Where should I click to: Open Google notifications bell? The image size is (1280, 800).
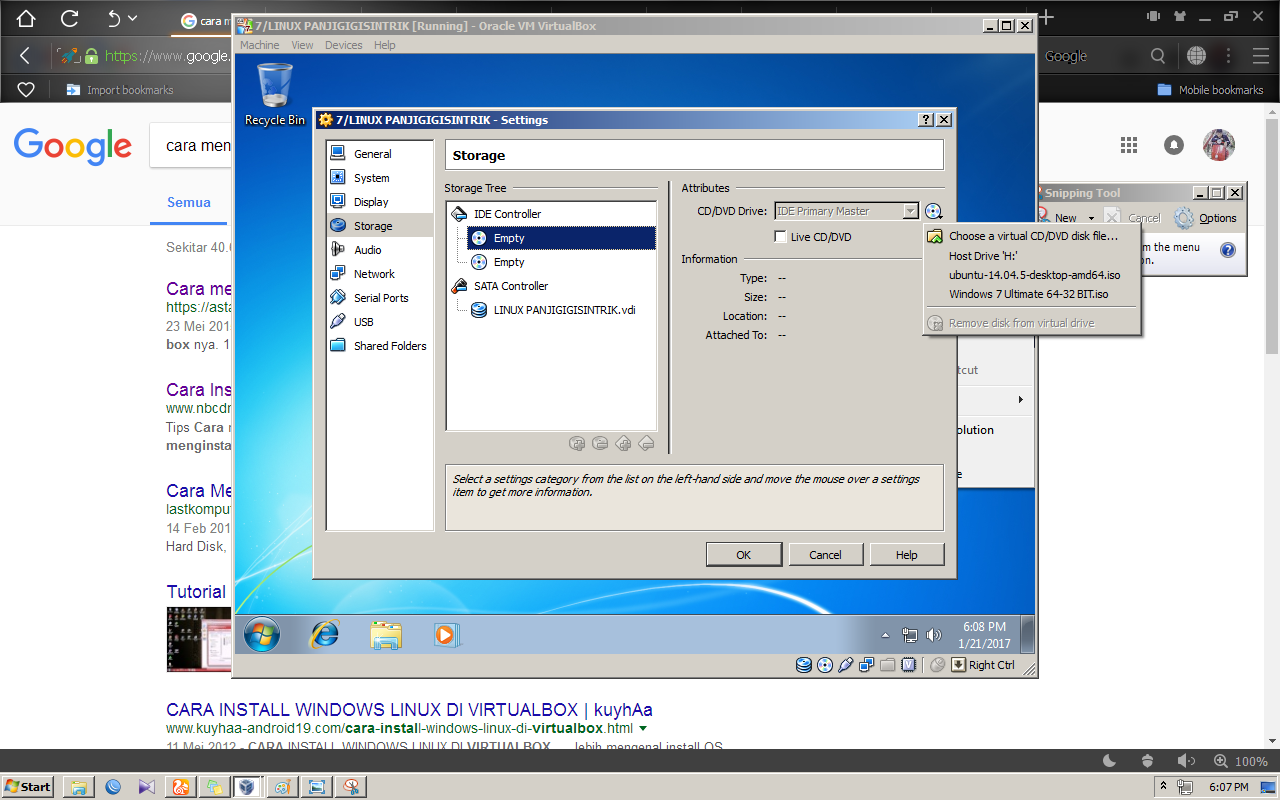(1174, 145)
